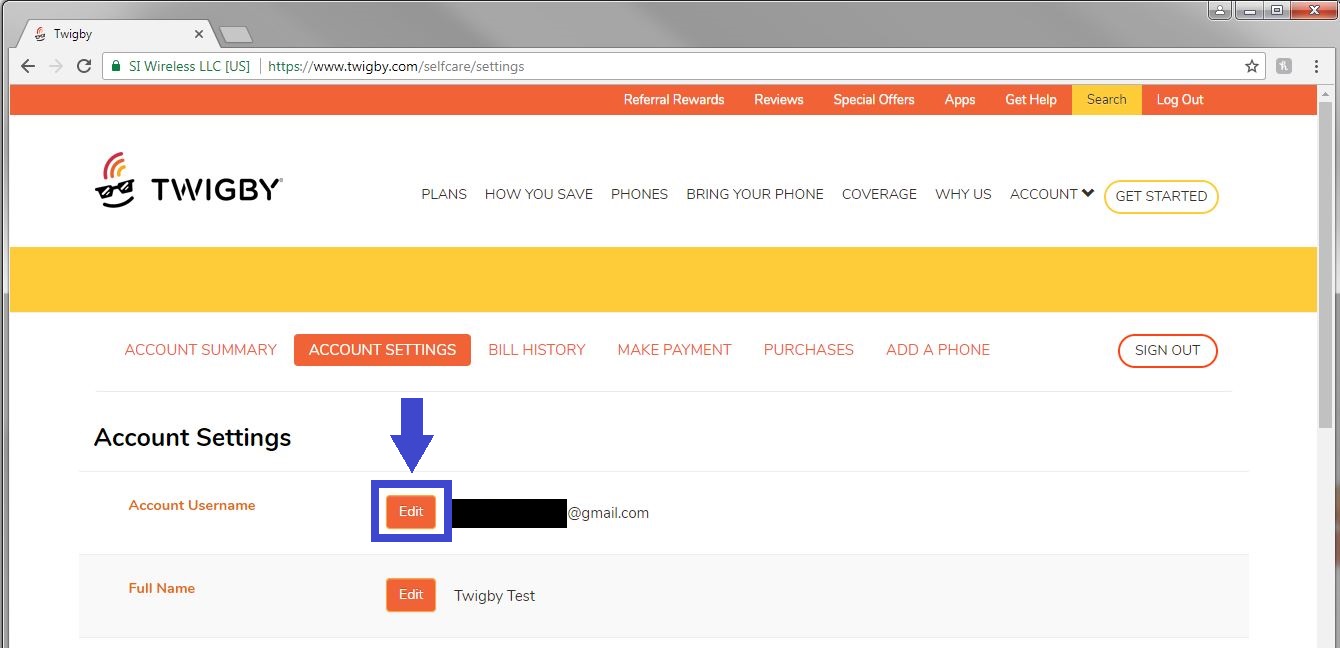The image size is (1340, 648).
Task: Close the Twigby browser tab
Action: [199, 34]
